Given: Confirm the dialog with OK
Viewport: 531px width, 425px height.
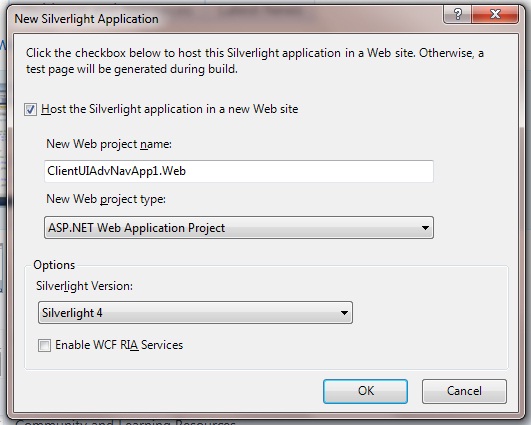Looking at the screenshot, I should coord(365,391).
